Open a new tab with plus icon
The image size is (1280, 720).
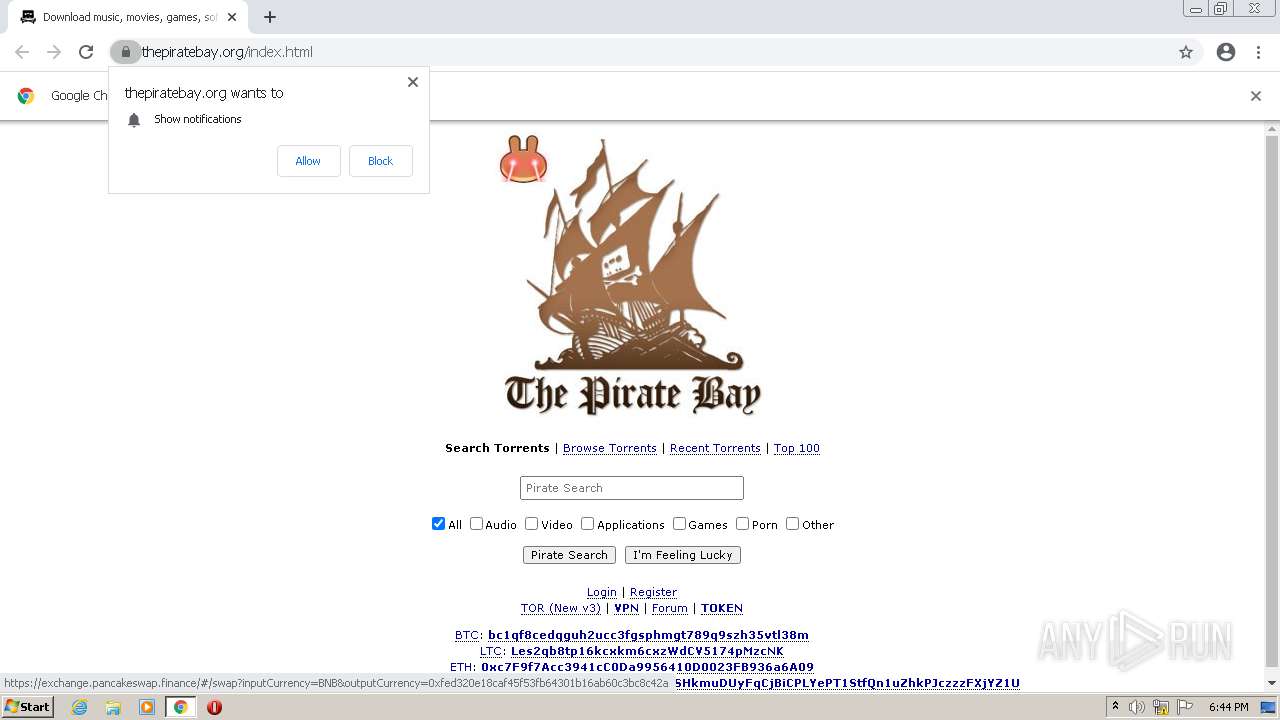270,17
